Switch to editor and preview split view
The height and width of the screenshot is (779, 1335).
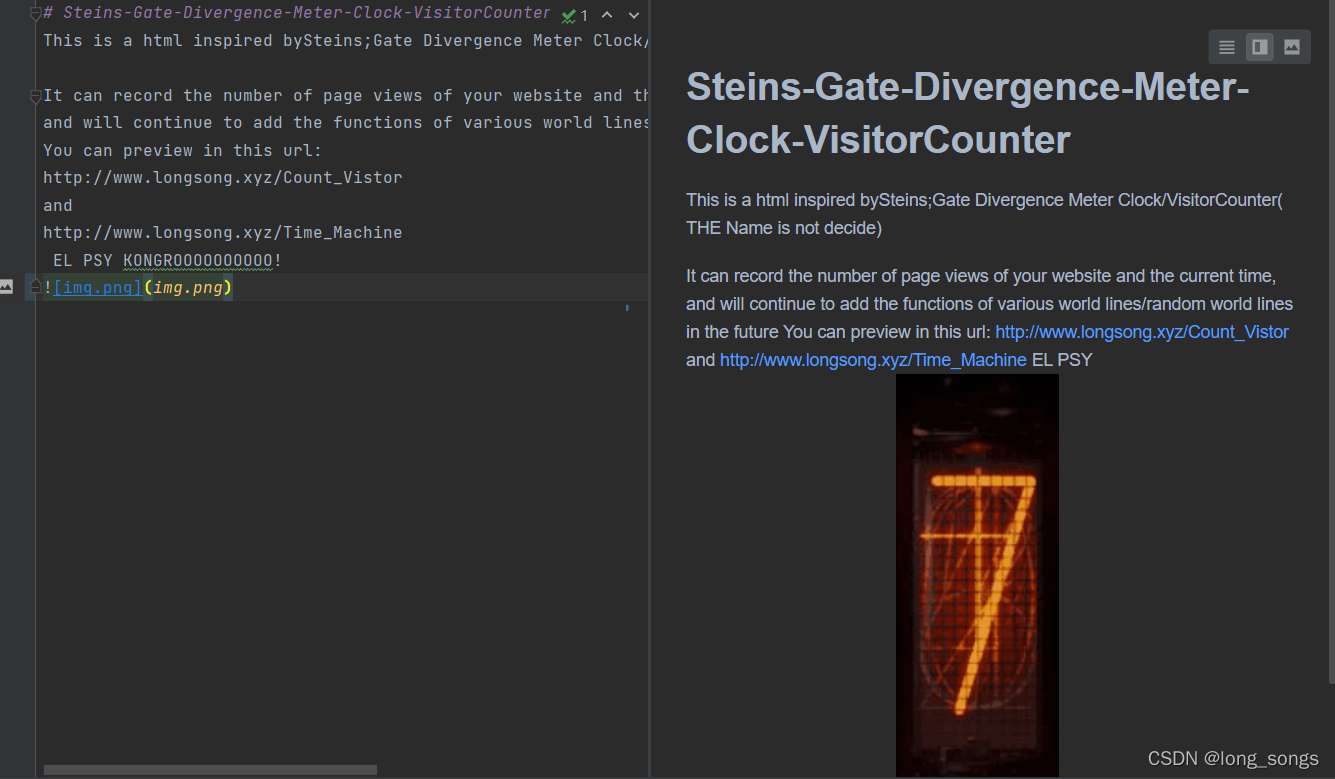(x=1260, y=47)
